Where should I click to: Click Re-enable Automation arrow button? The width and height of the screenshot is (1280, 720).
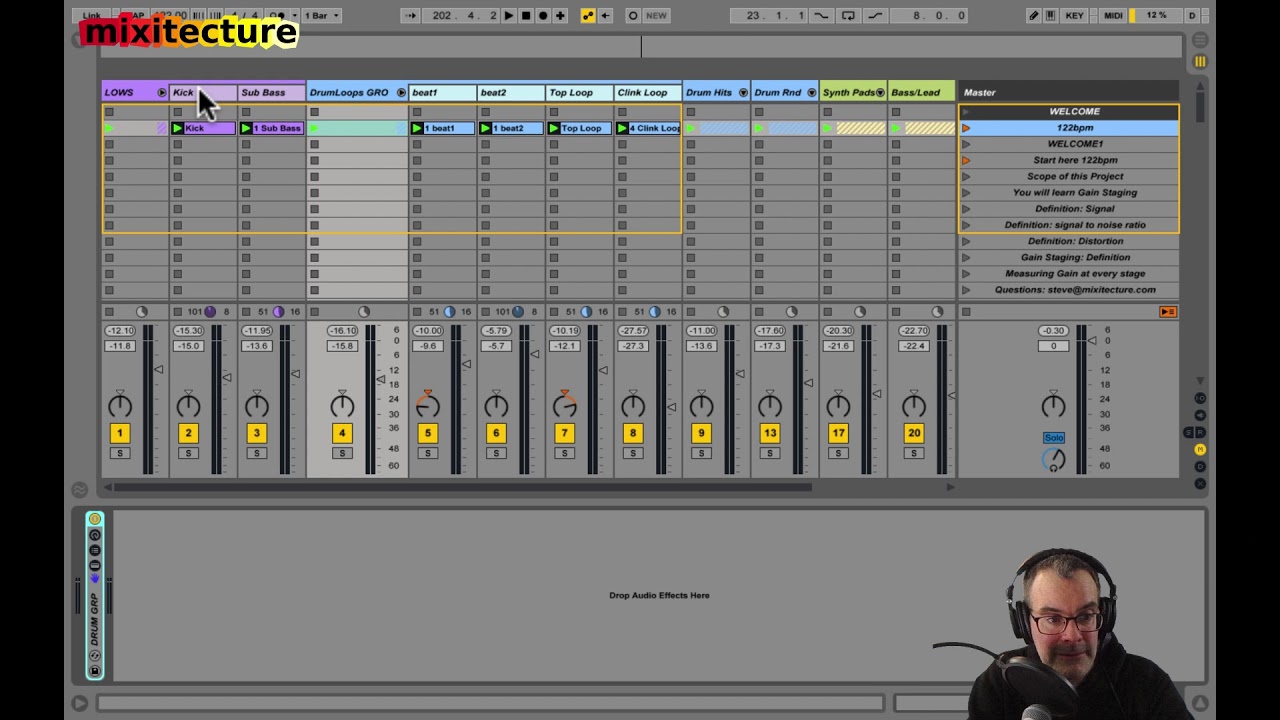[605, 15]
